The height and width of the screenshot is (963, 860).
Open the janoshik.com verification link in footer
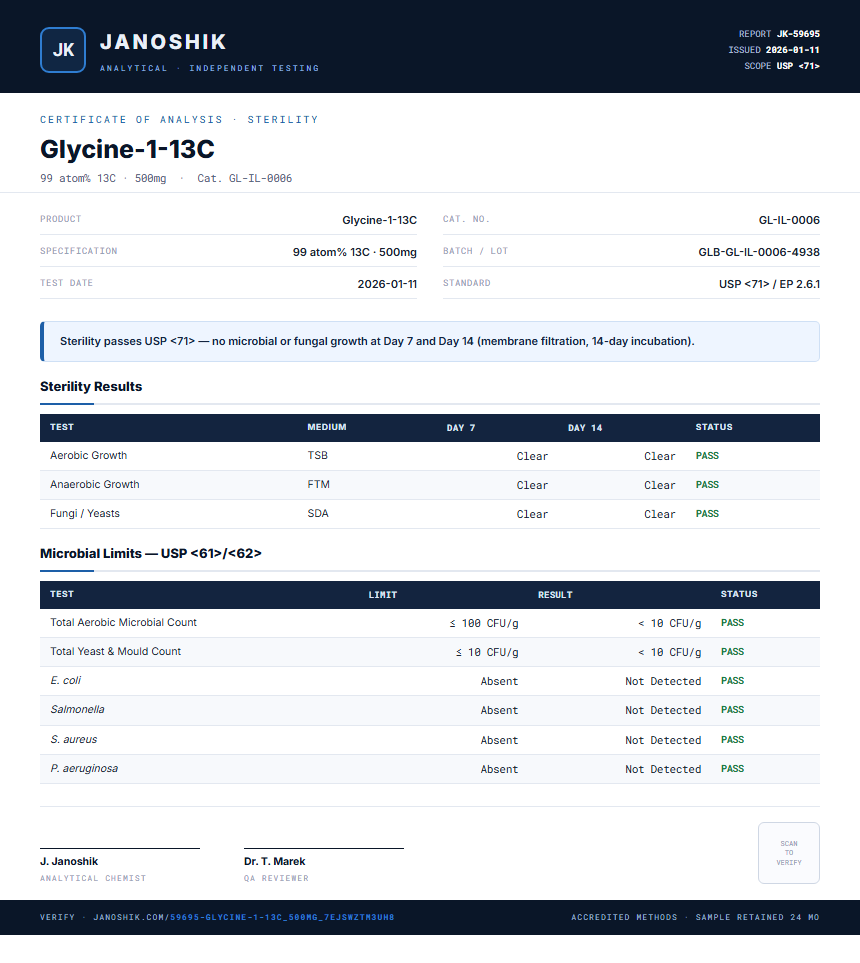pyautogui.click(x=244, y=917)
